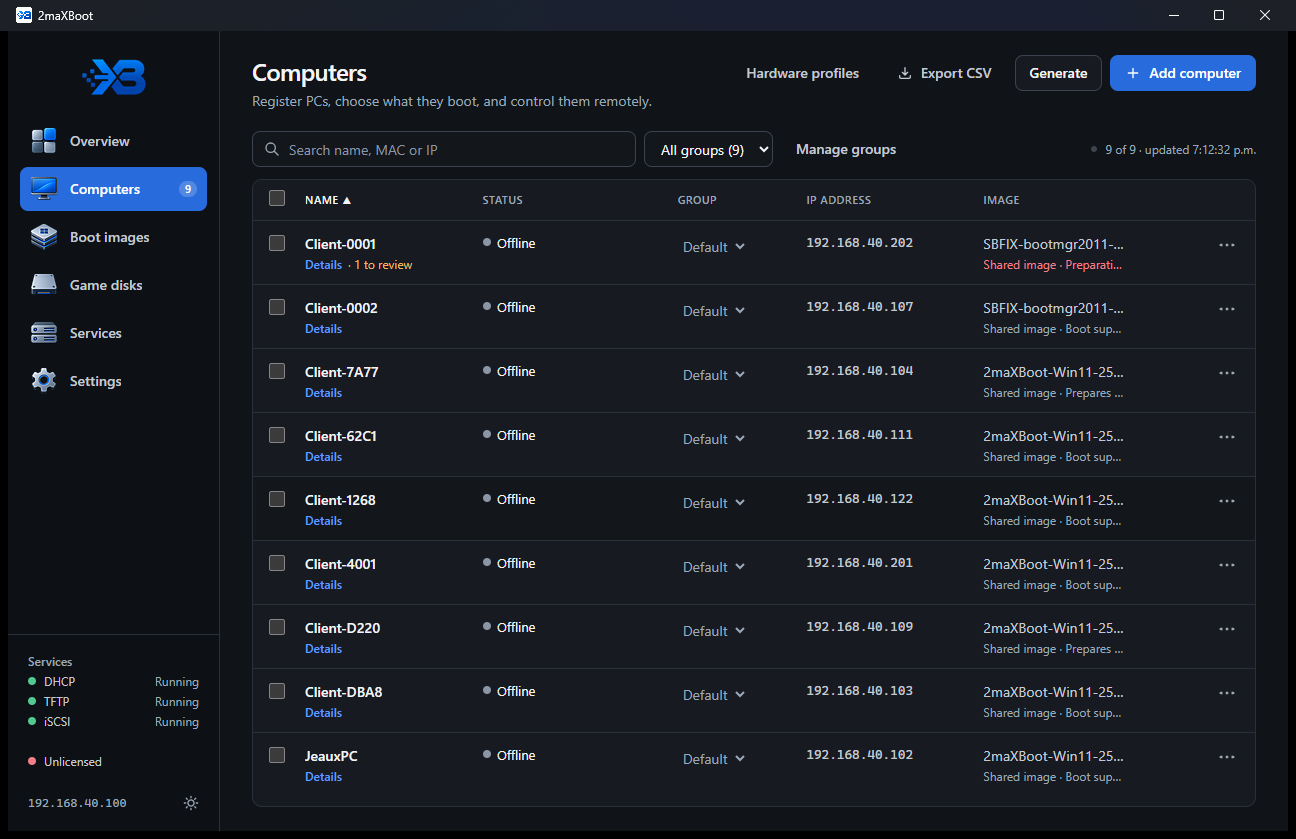Open the Details link for Client-0001
Image resolution: width=1296 pixels, height=839 pixels.
click(x=323, y=265)
